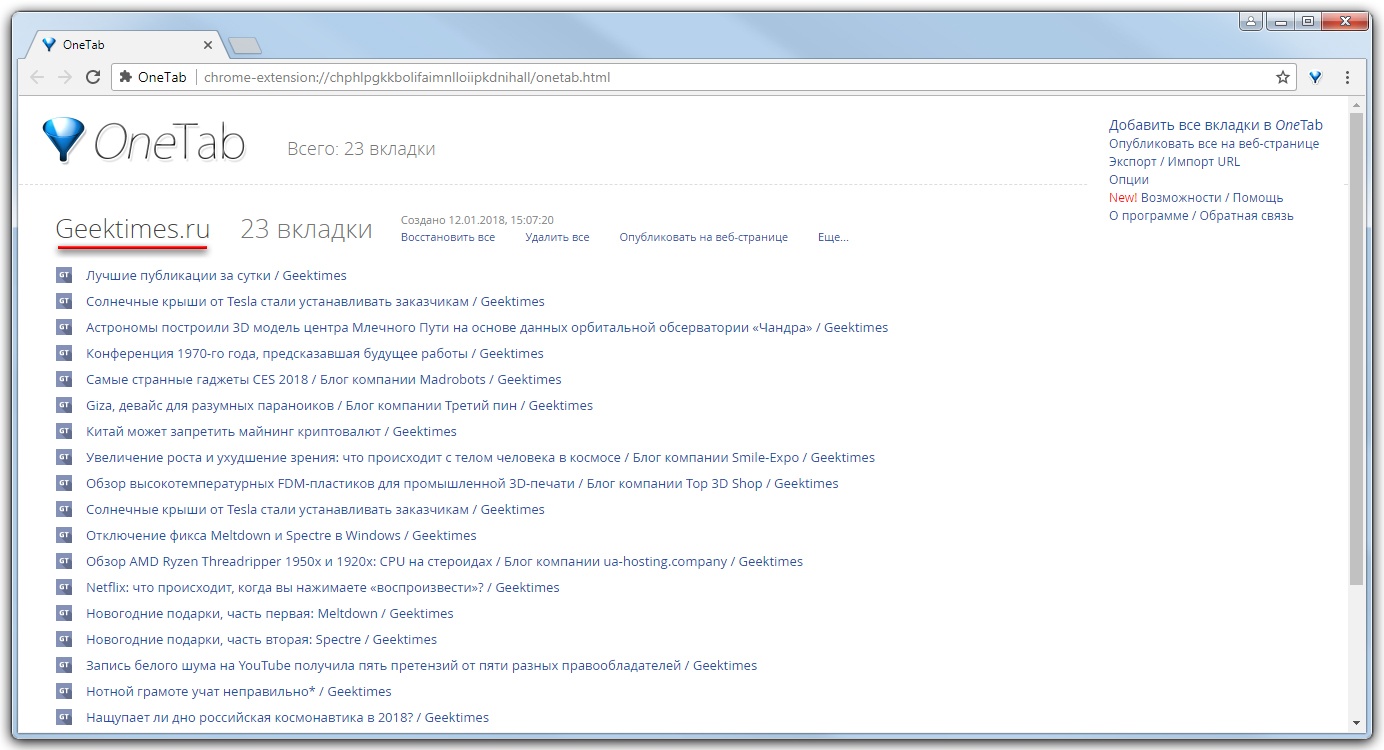The height and width of the screenshot is (750, 1384).
Task: Bookmark this page with the star icon
Action: point(1283,77)
